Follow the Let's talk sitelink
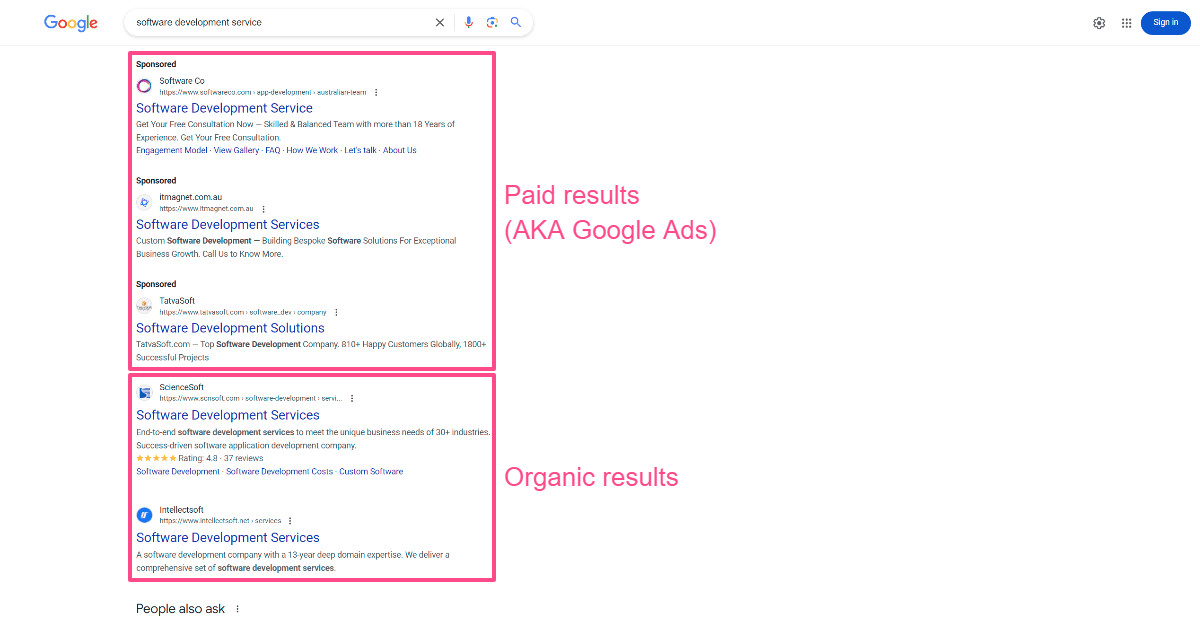The height and width of the screenshot is (617, 1200). tap(360, 150)
